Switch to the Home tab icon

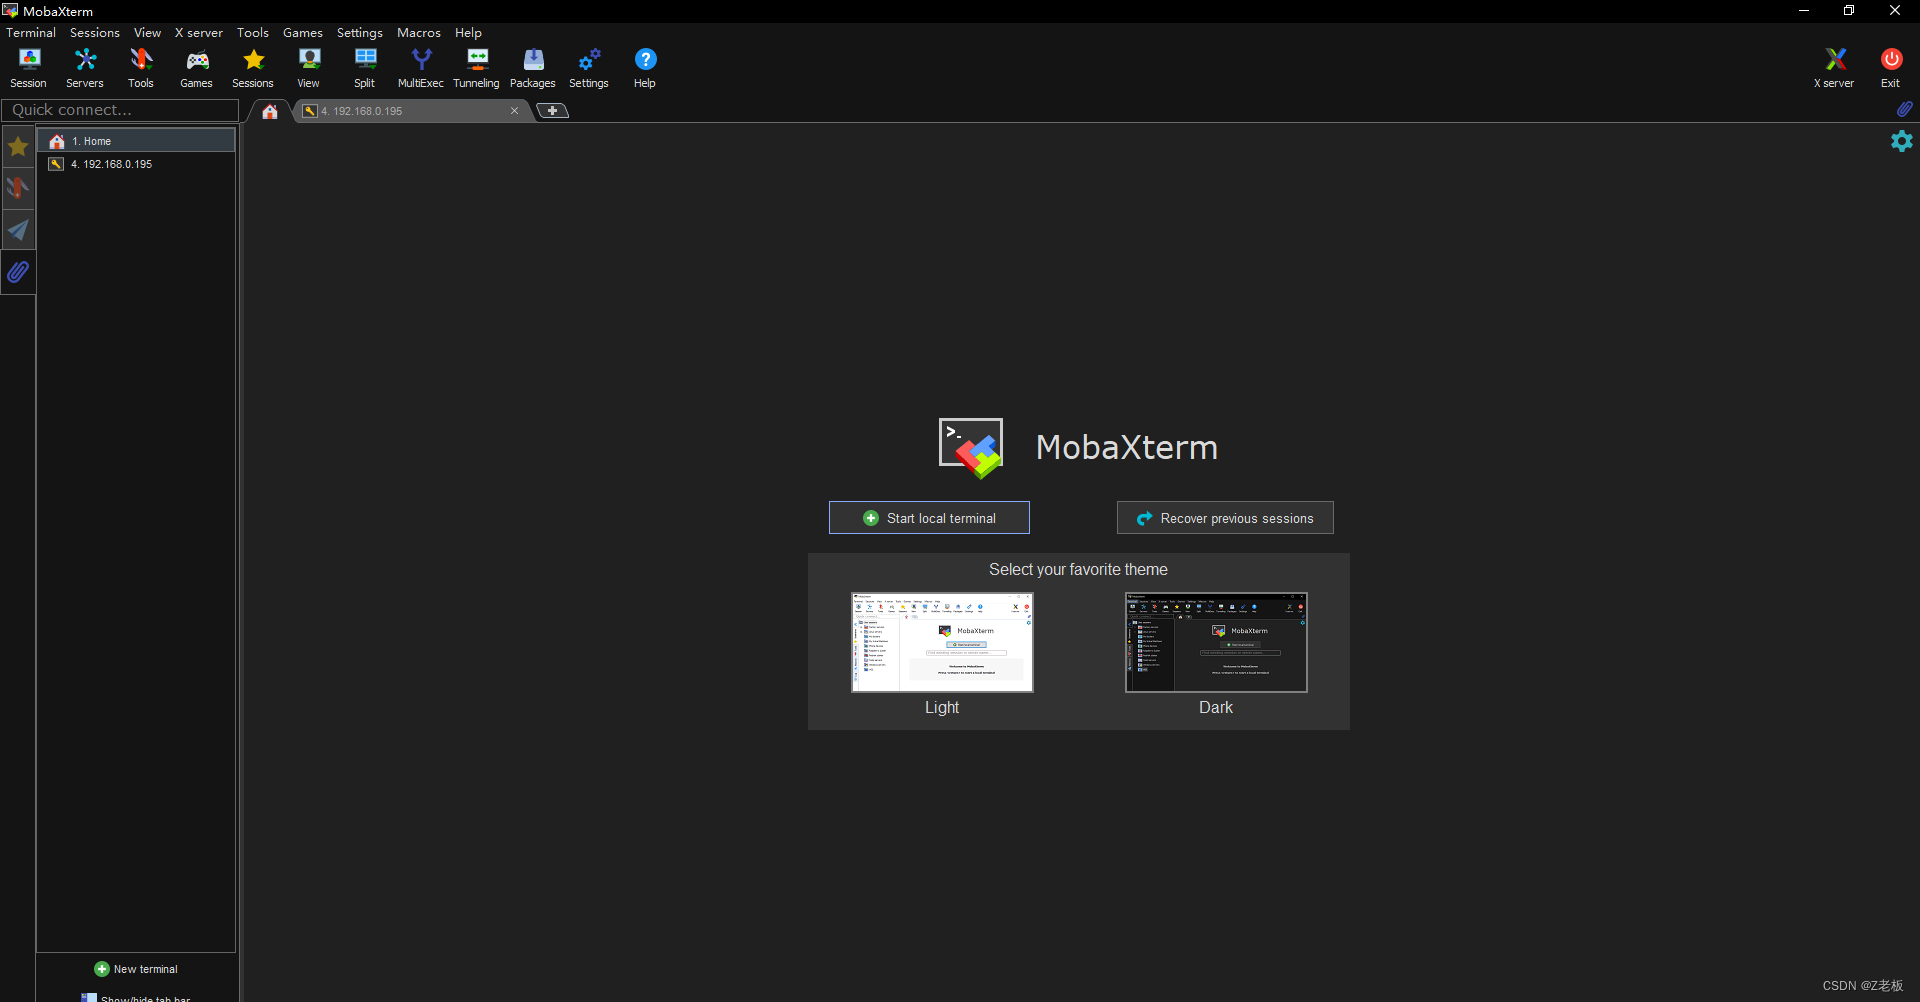270,111
